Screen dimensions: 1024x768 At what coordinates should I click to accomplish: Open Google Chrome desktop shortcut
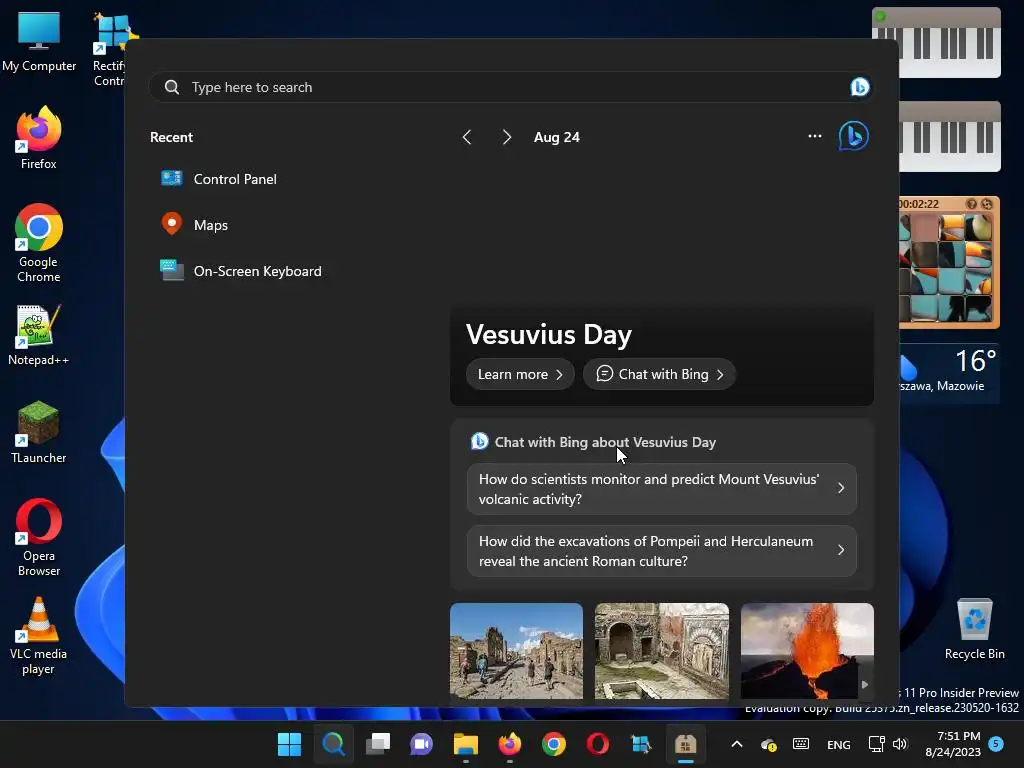click(39, 243)
